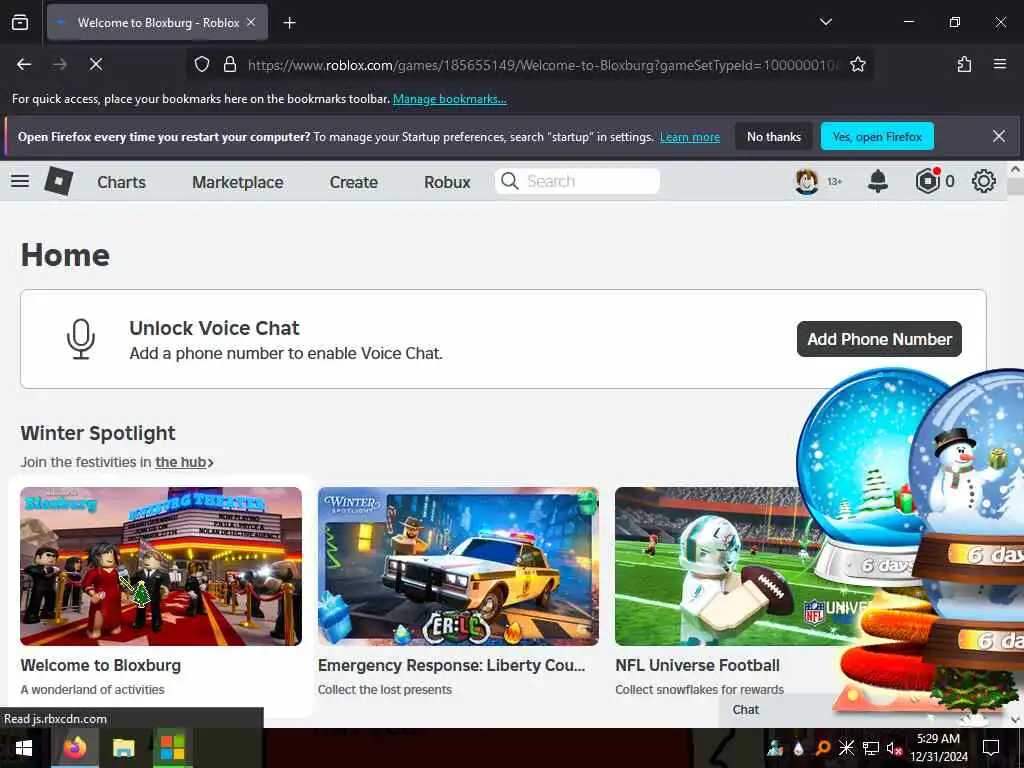1024x768 pixels.
Task: Open Firefox application menu
Action: click(x=1000, y=64)
